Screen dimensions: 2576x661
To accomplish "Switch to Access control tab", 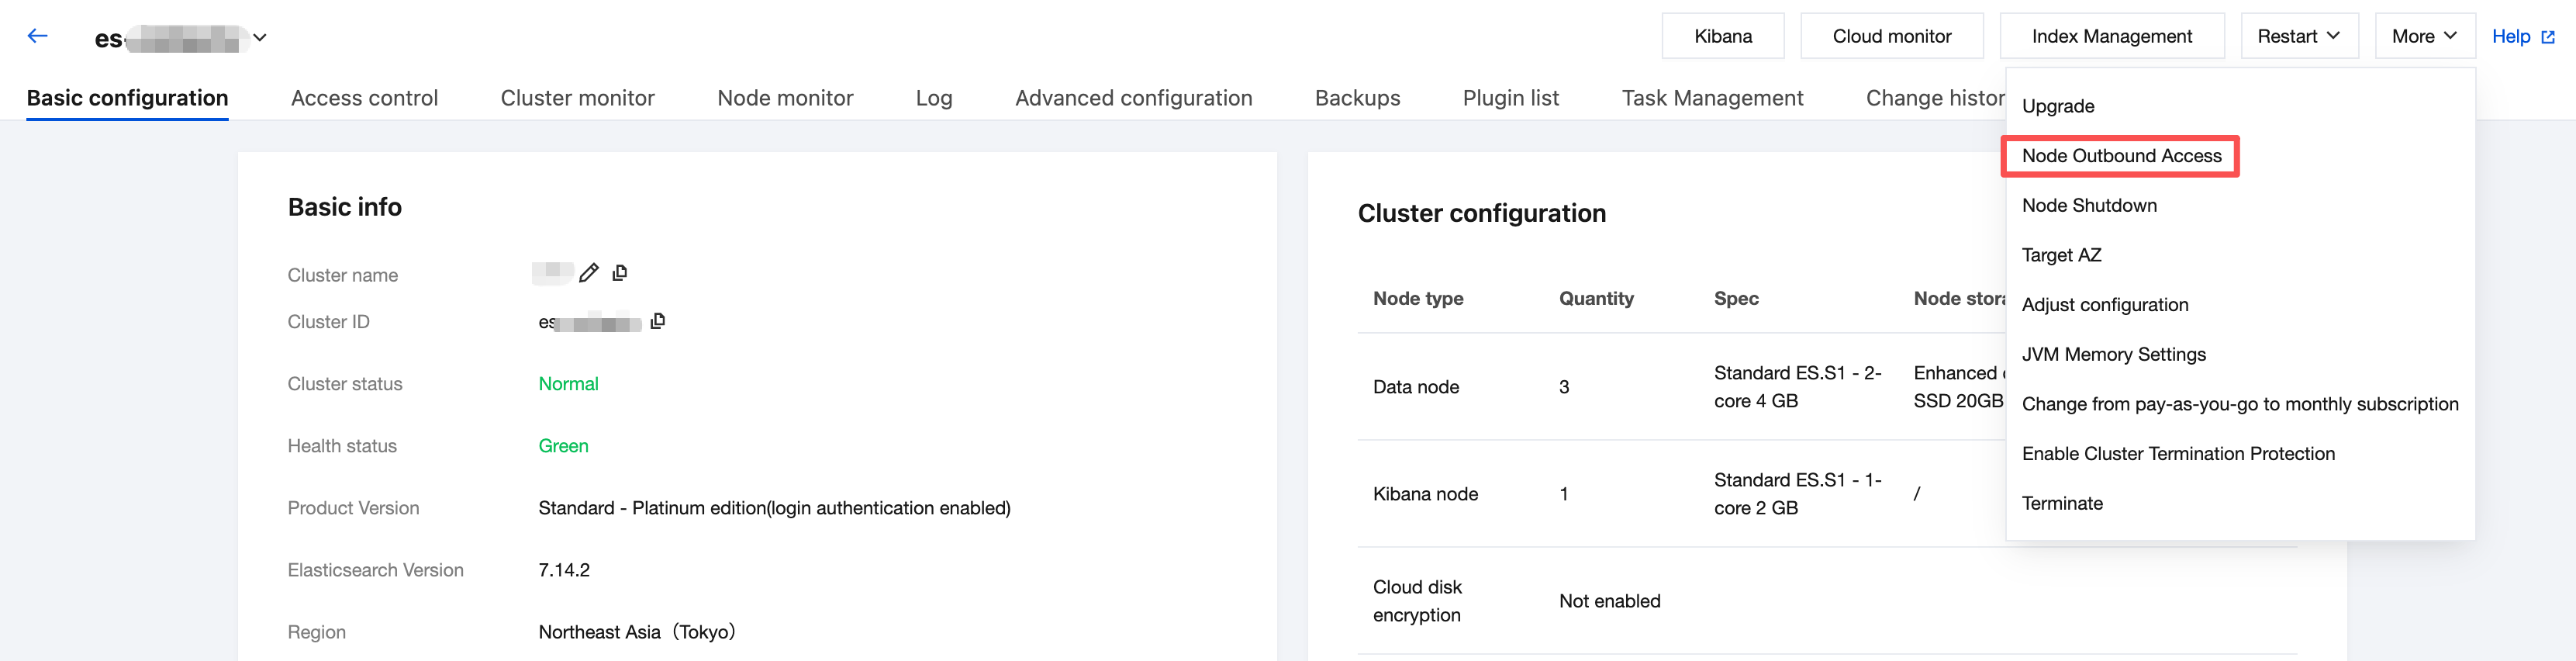I will click(364, 98).
